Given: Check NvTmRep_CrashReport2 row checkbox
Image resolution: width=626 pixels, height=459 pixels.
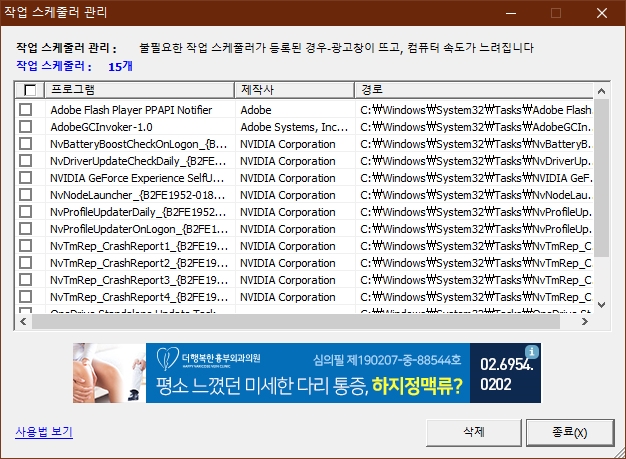Looking at the screenshot, I should [x=26, y=263].
